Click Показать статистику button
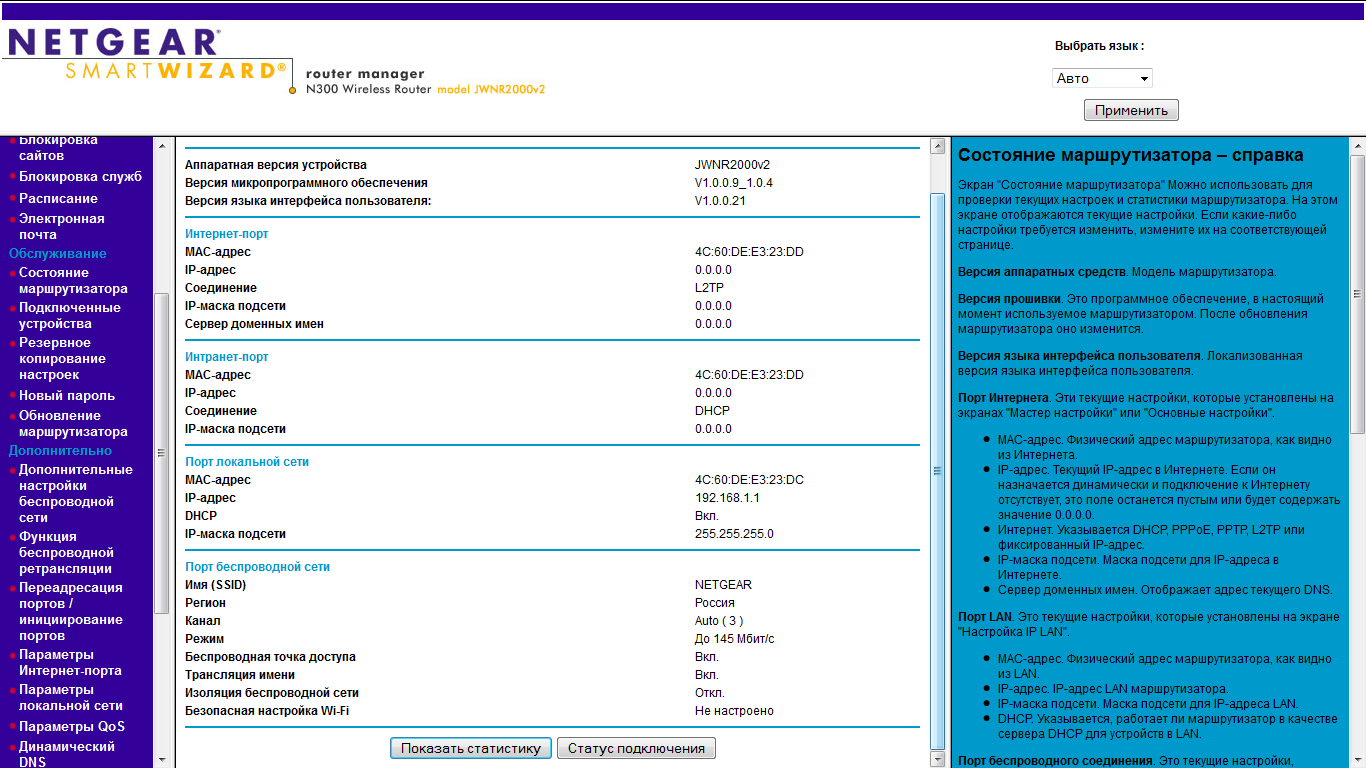 pyautogui.click(x=470, y=748)
